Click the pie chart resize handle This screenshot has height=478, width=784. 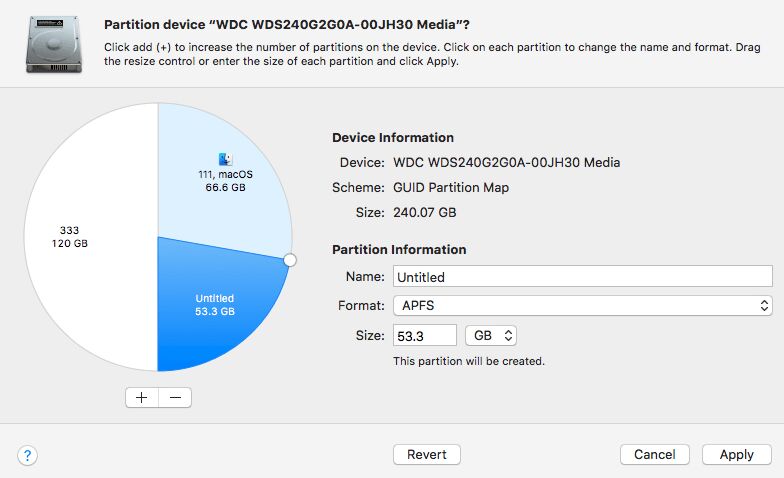(290, 260)
